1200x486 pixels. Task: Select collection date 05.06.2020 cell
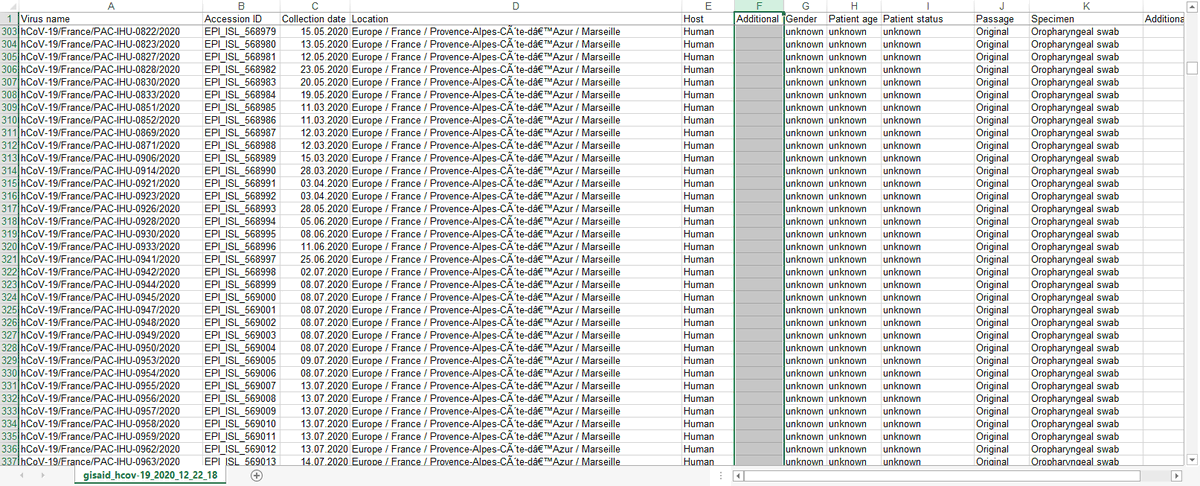314,221
